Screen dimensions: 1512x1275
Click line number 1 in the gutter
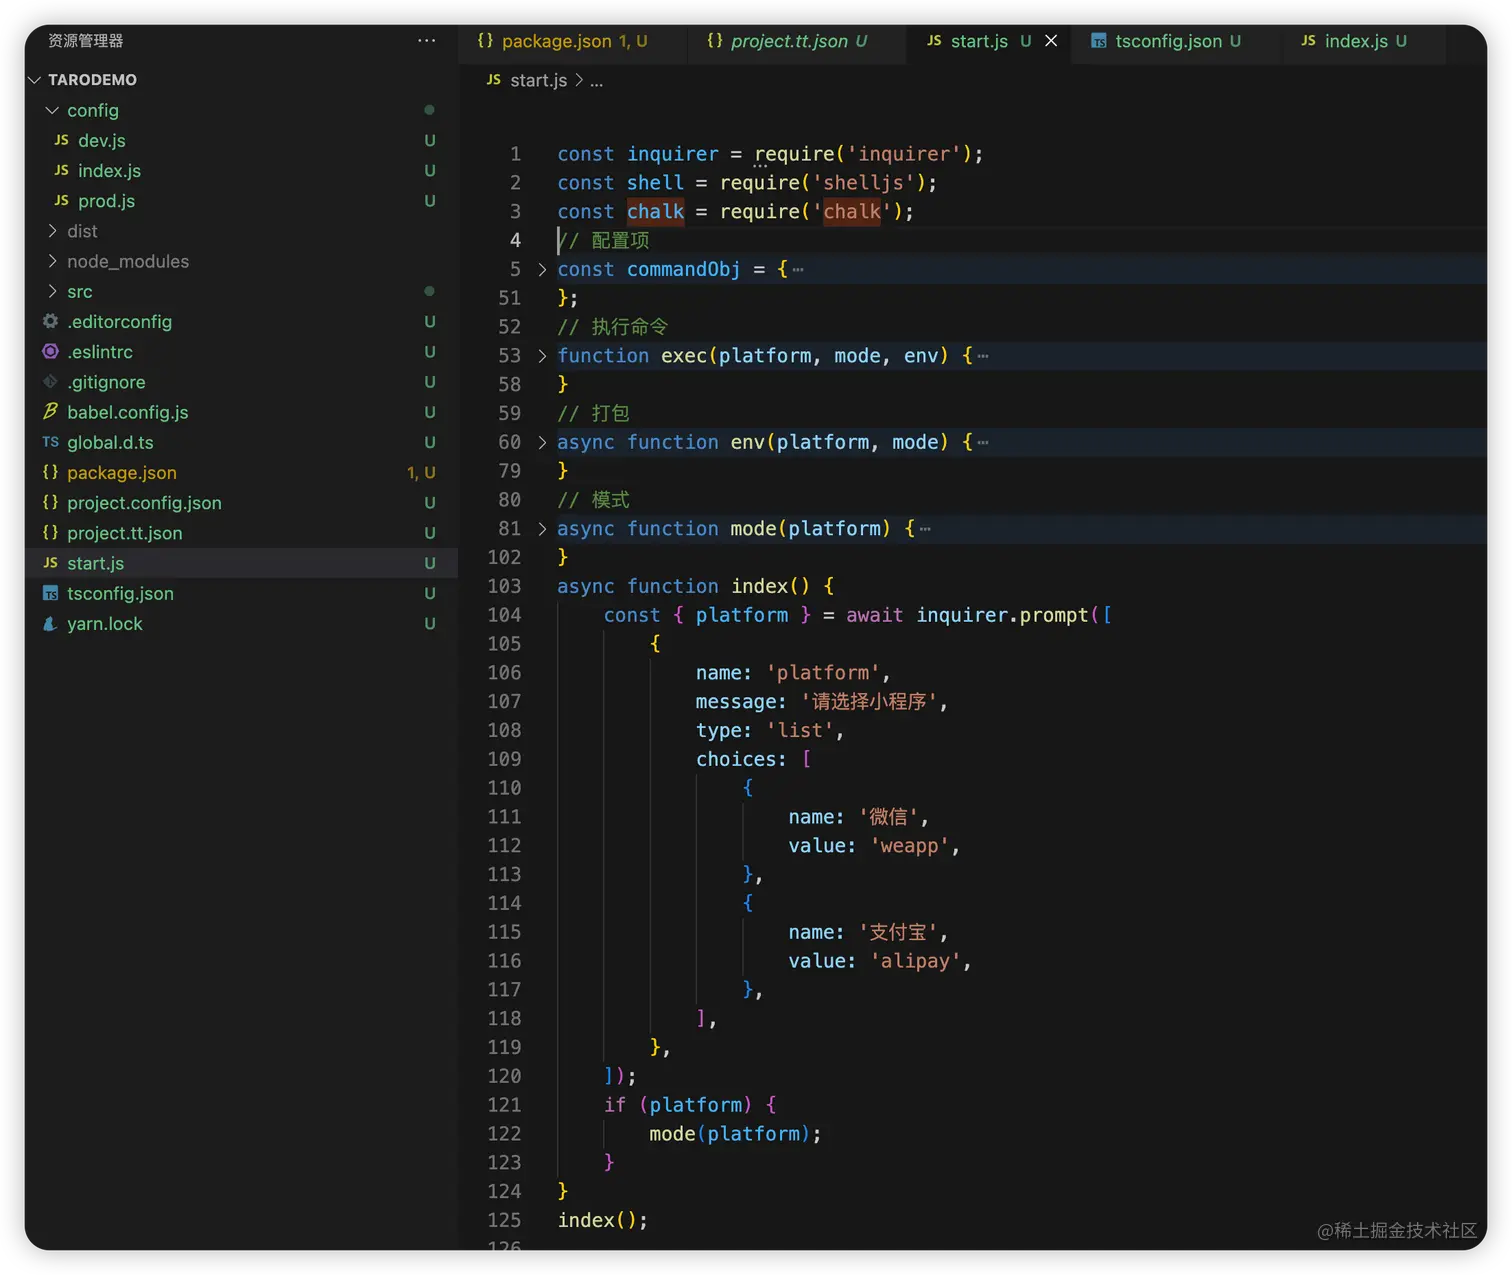click(515, 154)
